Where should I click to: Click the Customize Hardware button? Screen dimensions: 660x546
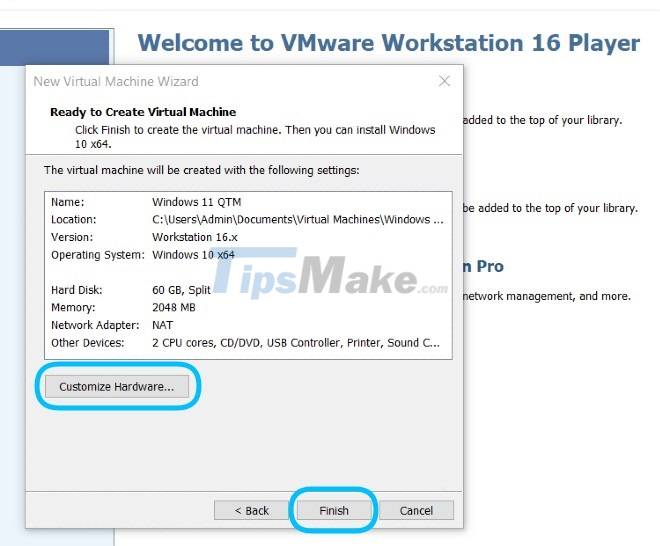tap(117, 386)
